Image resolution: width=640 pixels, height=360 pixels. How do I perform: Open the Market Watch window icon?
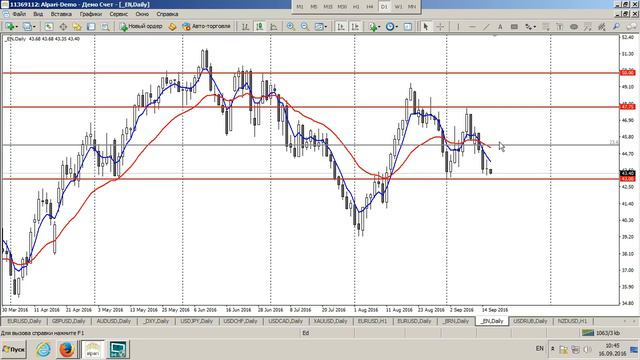49,27
